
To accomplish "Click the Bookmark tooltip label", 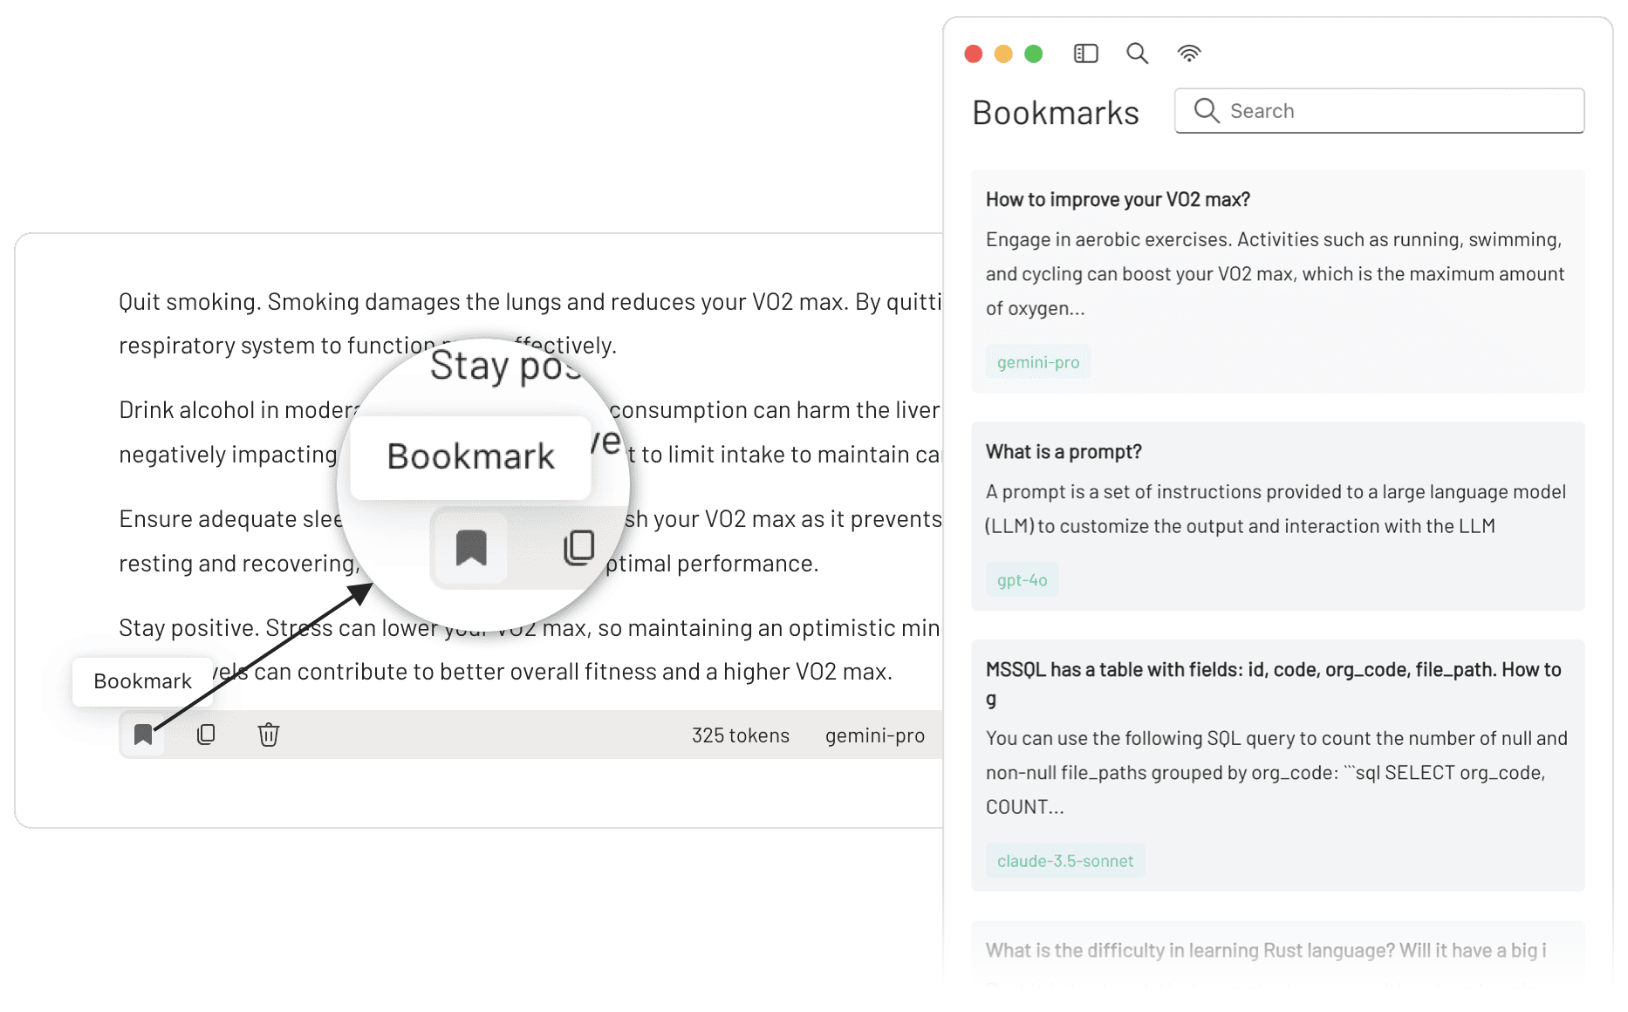I will pyautogui.click(x=142, y=681).
